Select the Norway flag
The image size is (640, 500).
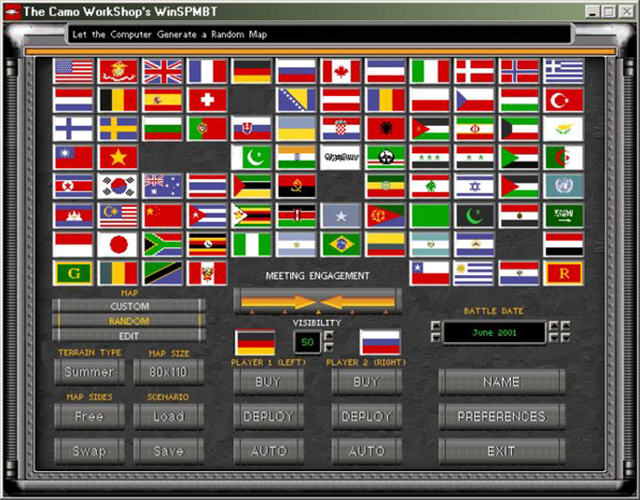tap(519, 71)
